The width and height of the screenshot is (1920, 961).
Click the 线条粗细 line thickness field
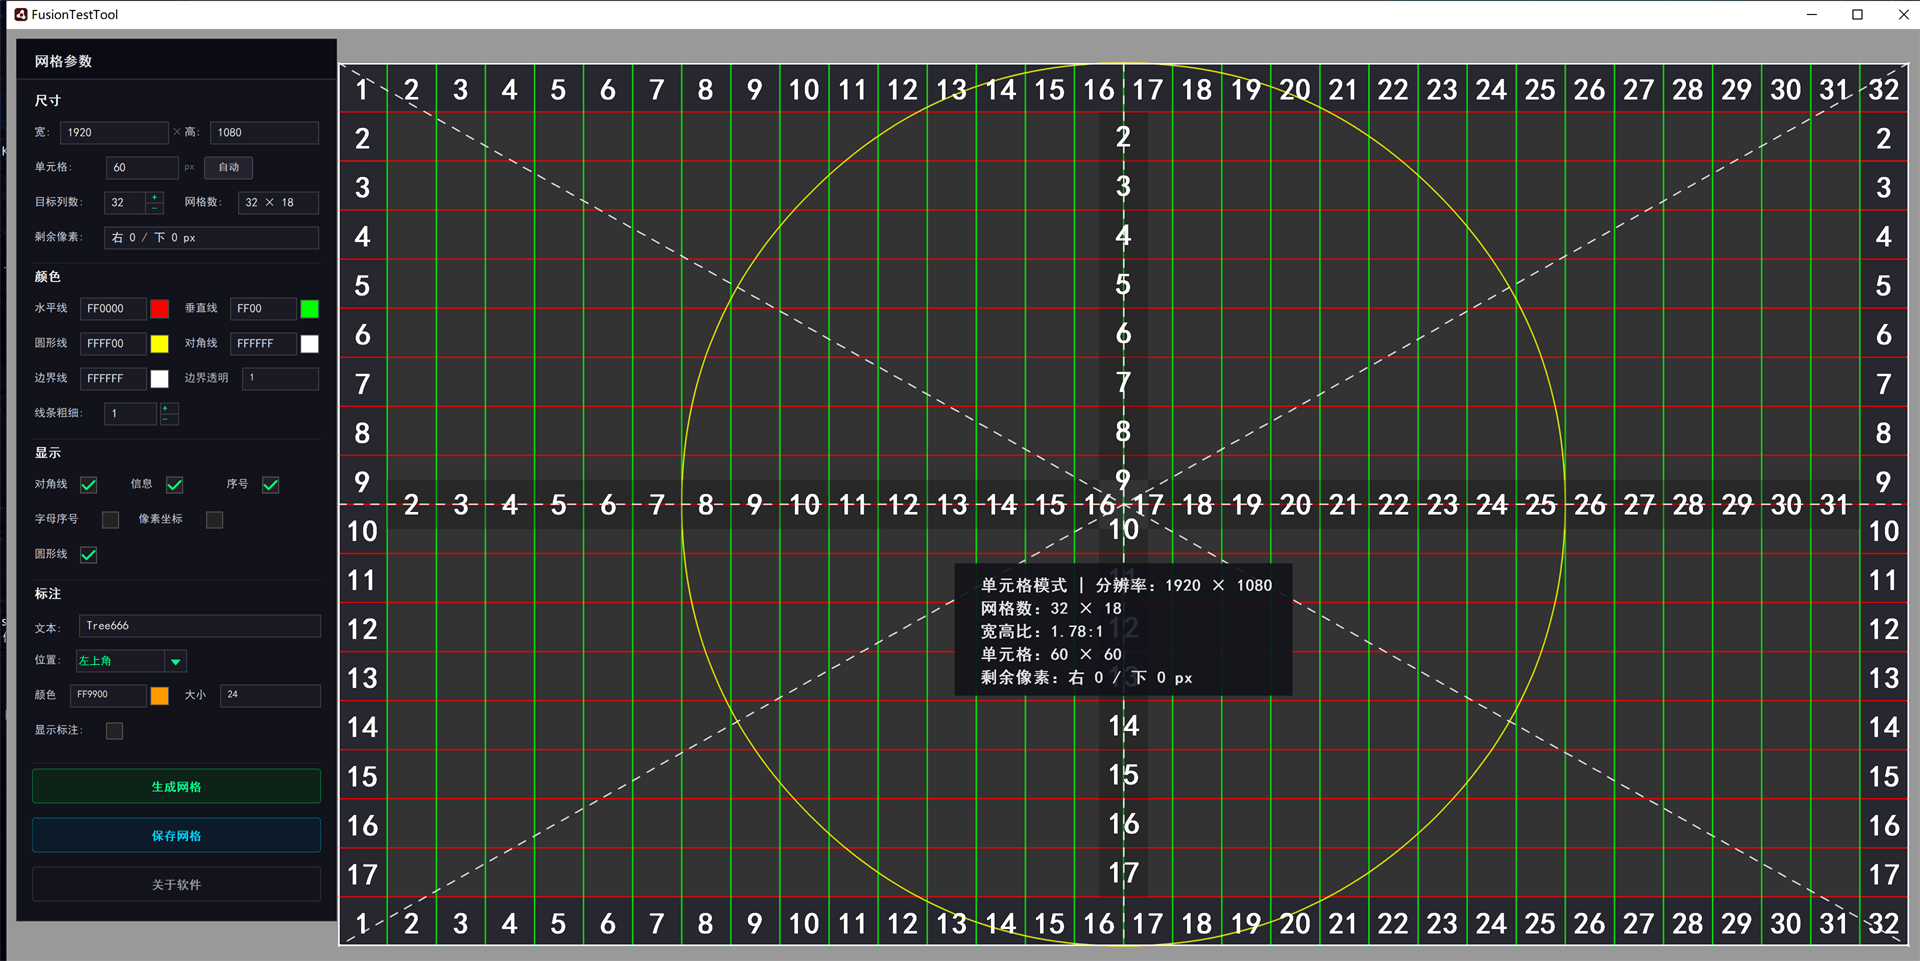(x=131, y=414)
